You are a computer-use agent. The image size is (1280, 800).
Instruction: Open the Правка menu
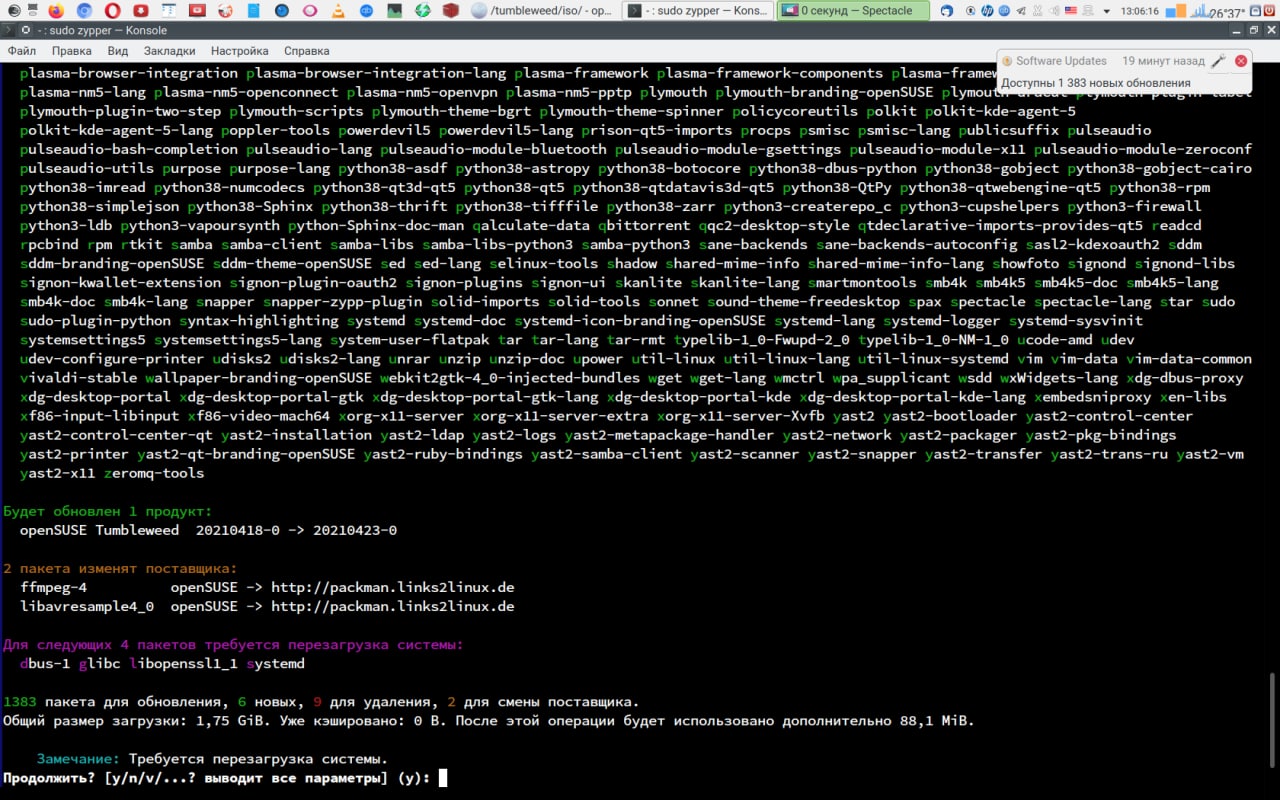point(72,50)
